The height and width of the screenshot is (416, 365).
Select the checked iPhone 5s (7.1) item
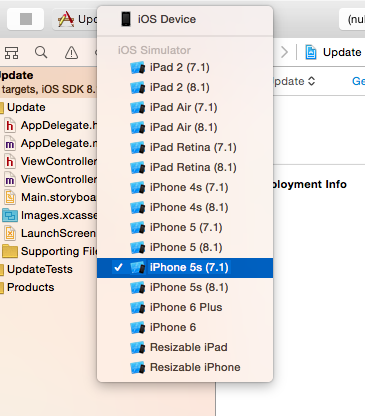pyautogui.click(x=185, y=267)
